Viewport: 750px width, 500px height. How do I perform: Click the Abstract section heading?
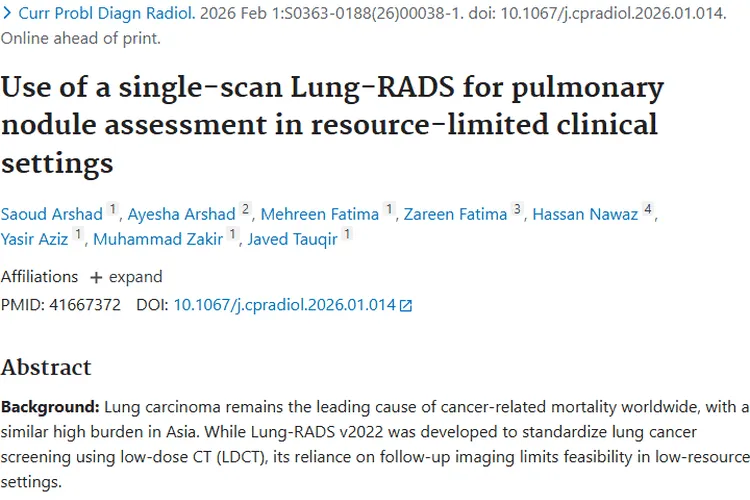tap(46, 367)
